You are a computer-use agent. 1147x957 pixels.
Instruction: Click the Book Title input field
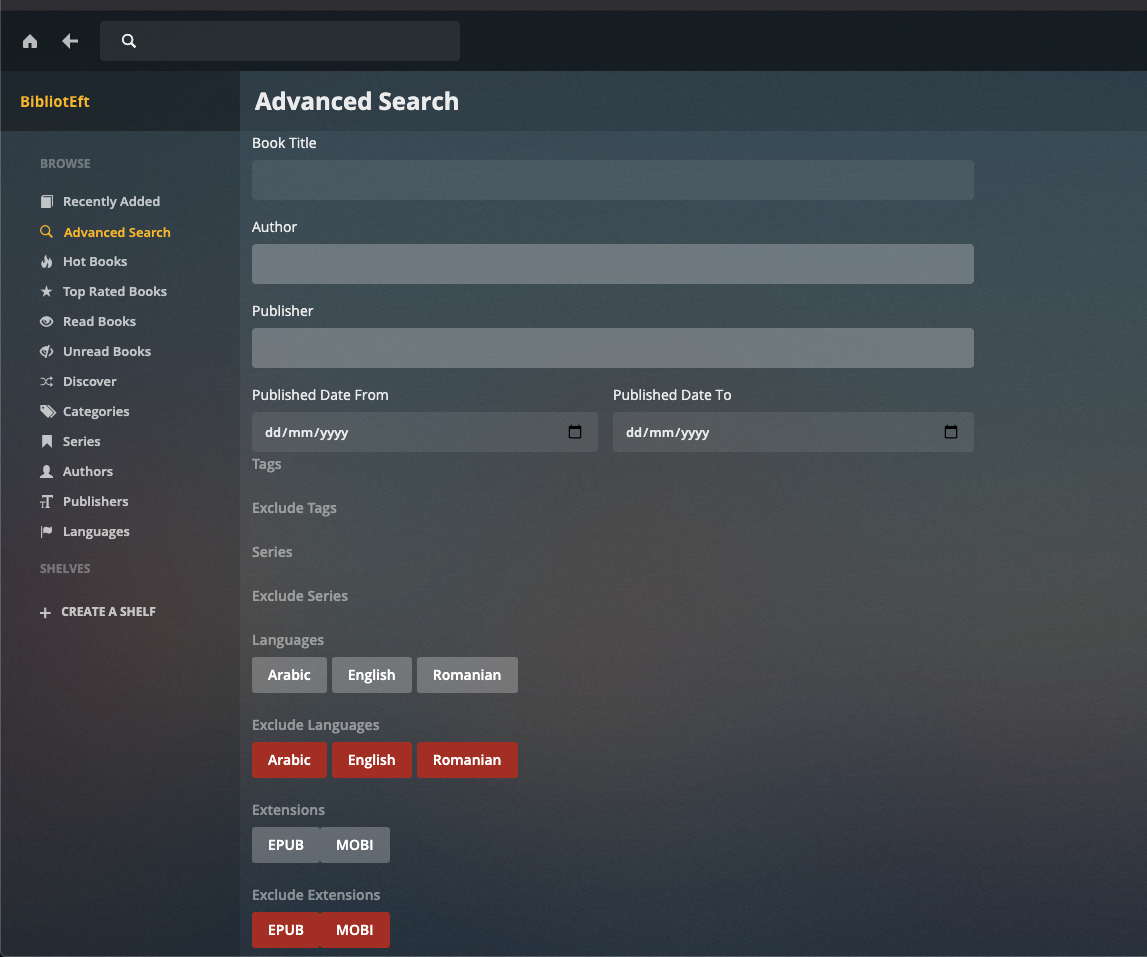click(613, 180)
